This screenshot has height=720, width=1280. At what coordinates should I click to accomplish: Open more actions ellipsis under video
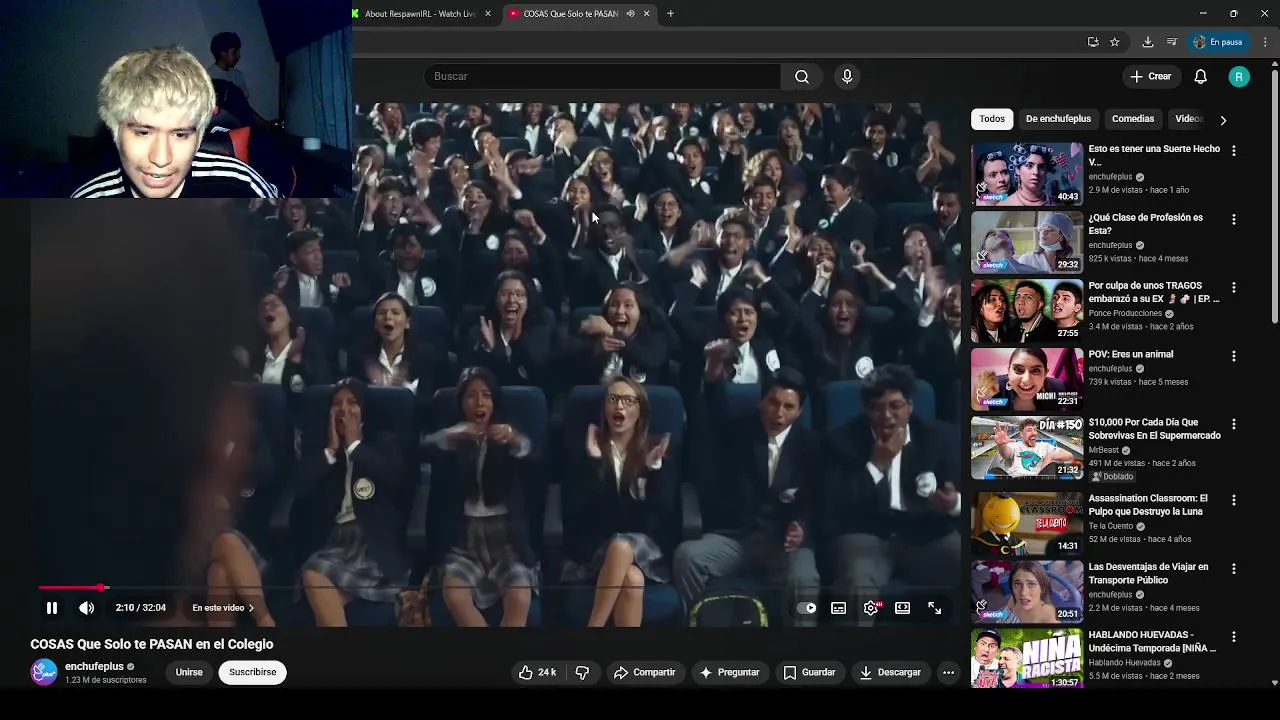(948, 673)
